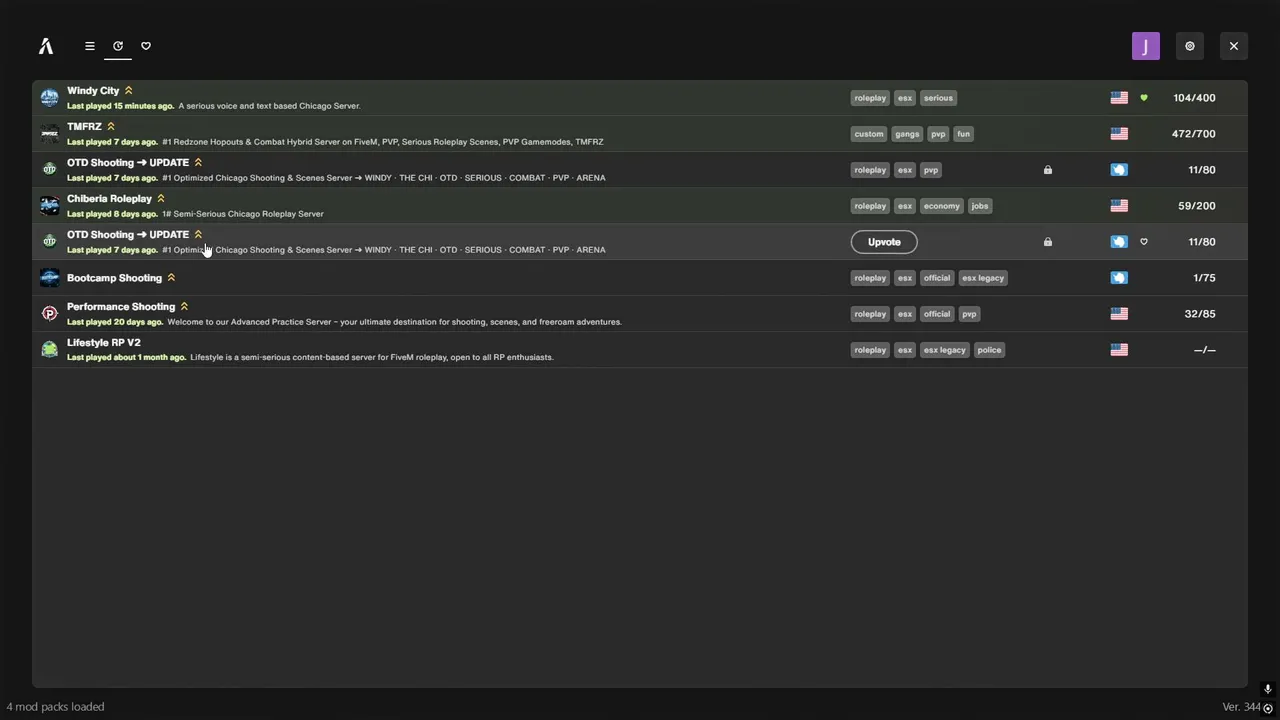Click the US flag in Performance Shooting row

pos(1119,314)
